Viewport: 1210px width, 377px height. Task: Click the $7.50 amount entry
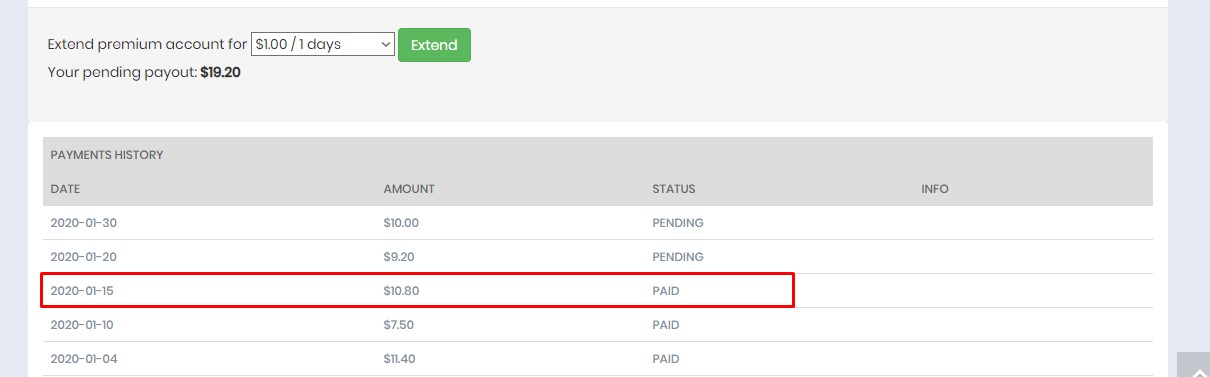pyautogui.click(x=399, y=325)
